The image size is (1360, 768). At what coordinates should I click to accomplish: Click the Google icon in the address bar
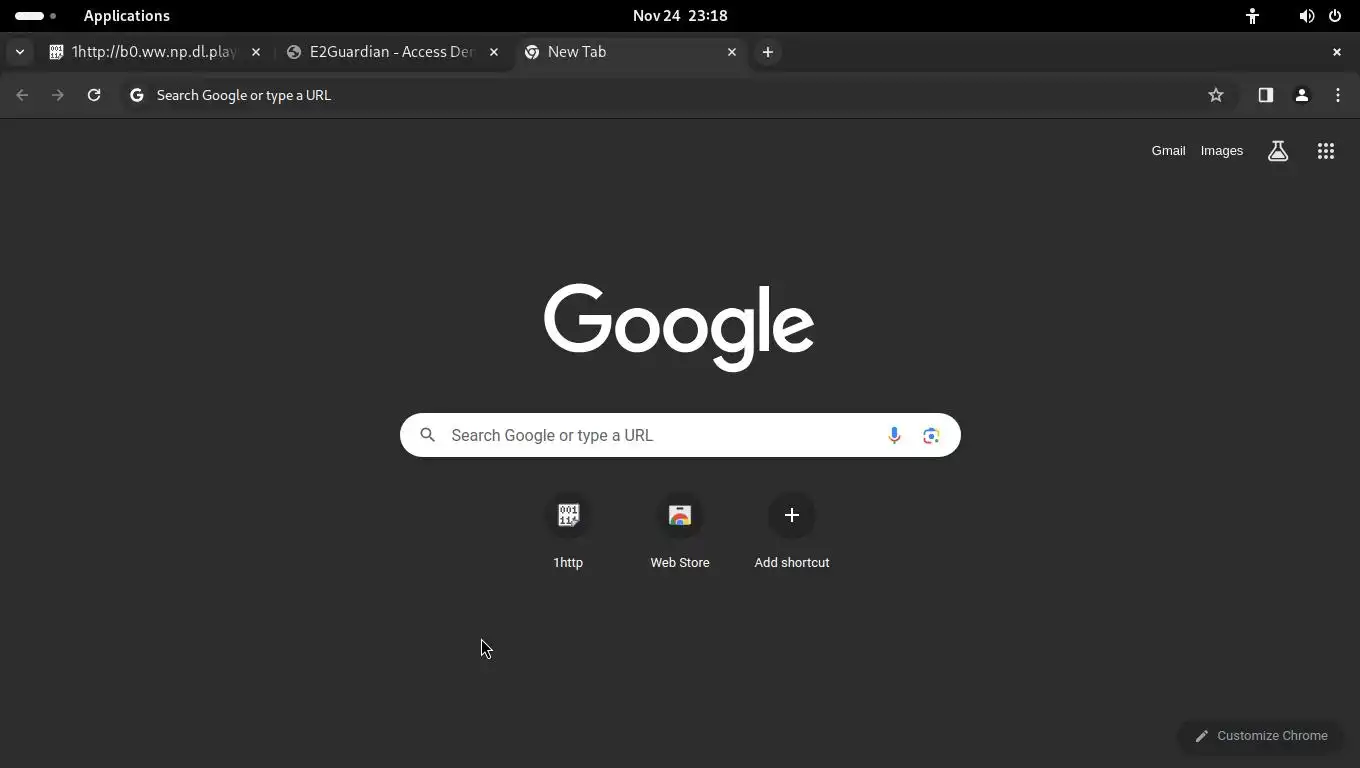click(x=137, y=95)
